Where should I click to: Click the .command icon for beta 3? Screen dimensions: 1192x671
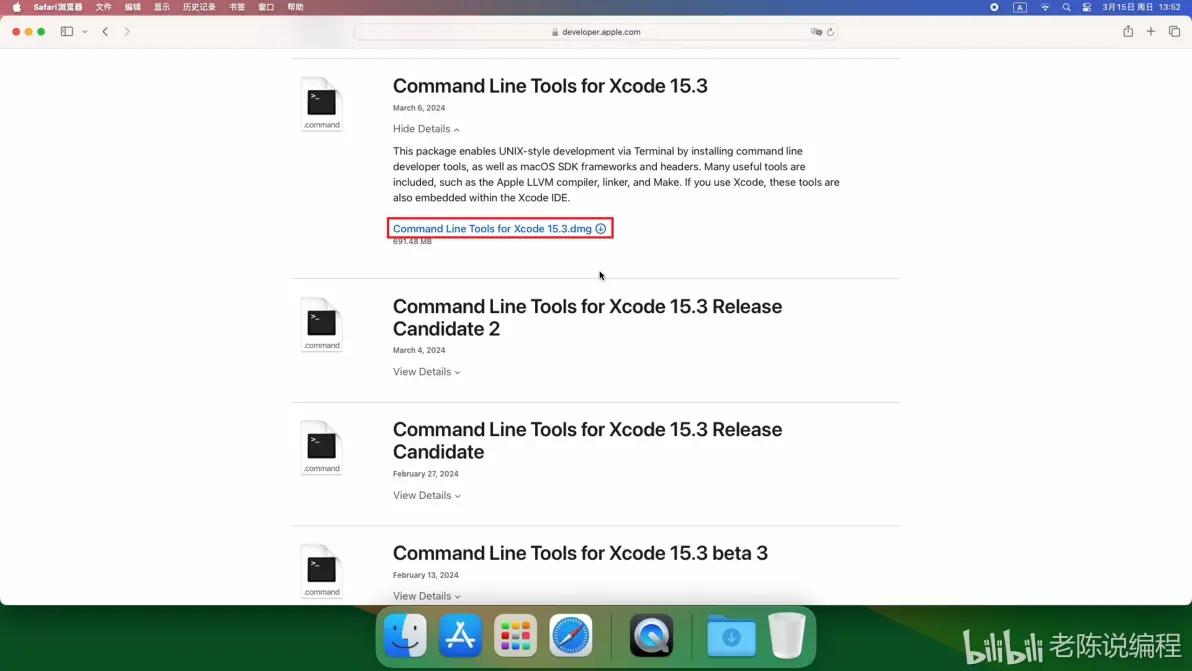pyautogui.click(x=322, y=571)
